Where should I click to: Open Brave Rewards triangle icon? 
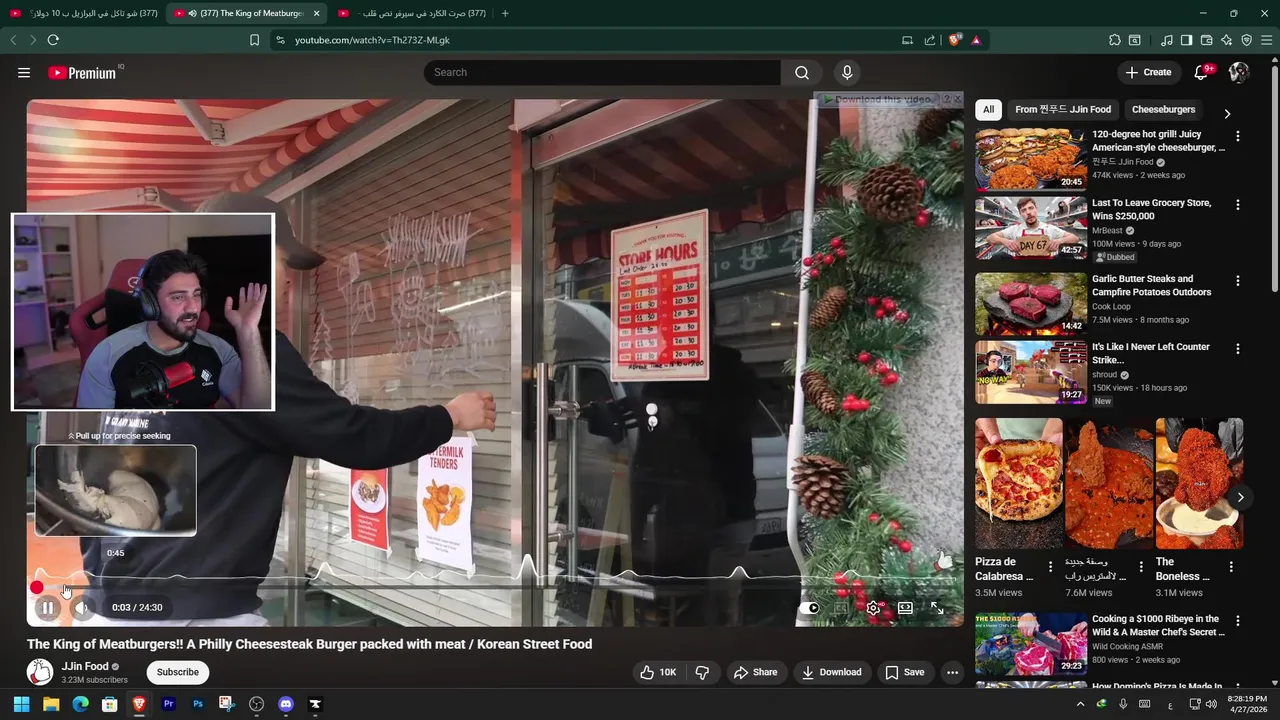[976, 40]
